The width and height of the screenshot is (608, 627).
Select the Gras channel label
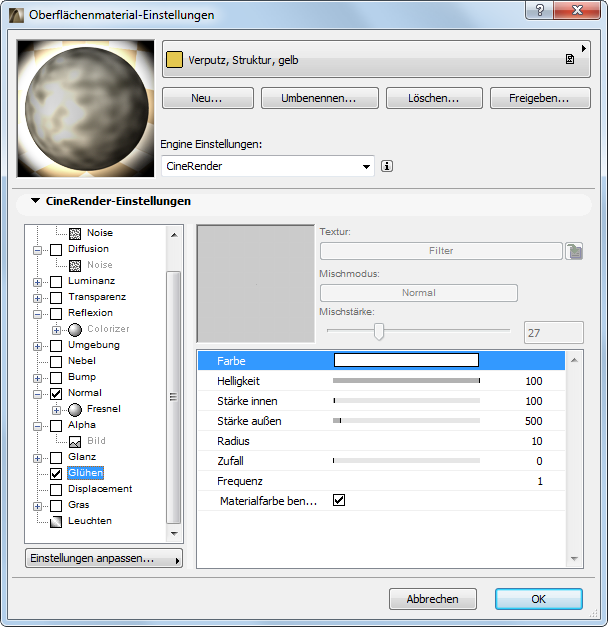coord(78,505)
